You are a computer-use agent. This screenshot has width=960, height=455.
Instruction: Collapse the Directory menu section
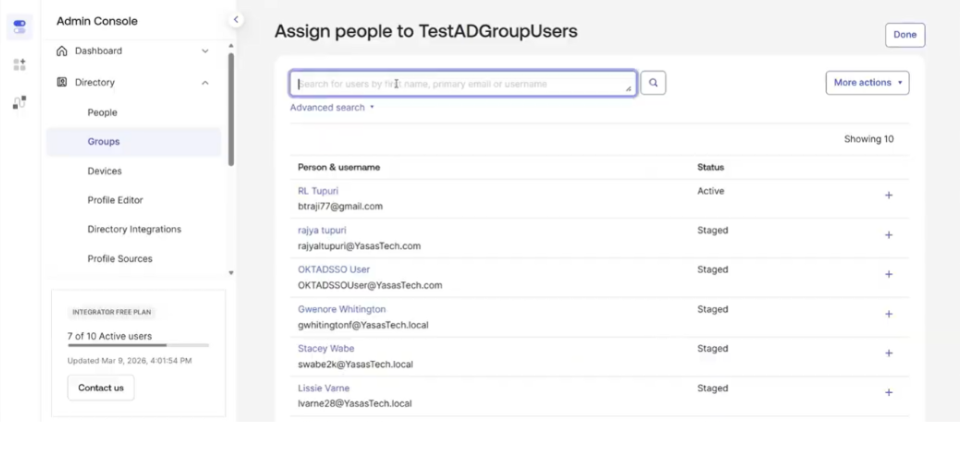pos(205,83)
